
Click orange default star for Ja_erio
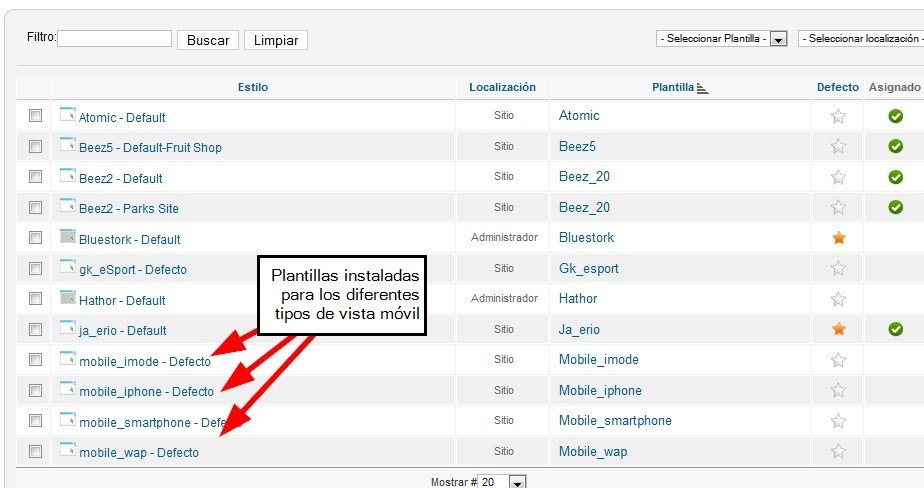click(839, 329)
